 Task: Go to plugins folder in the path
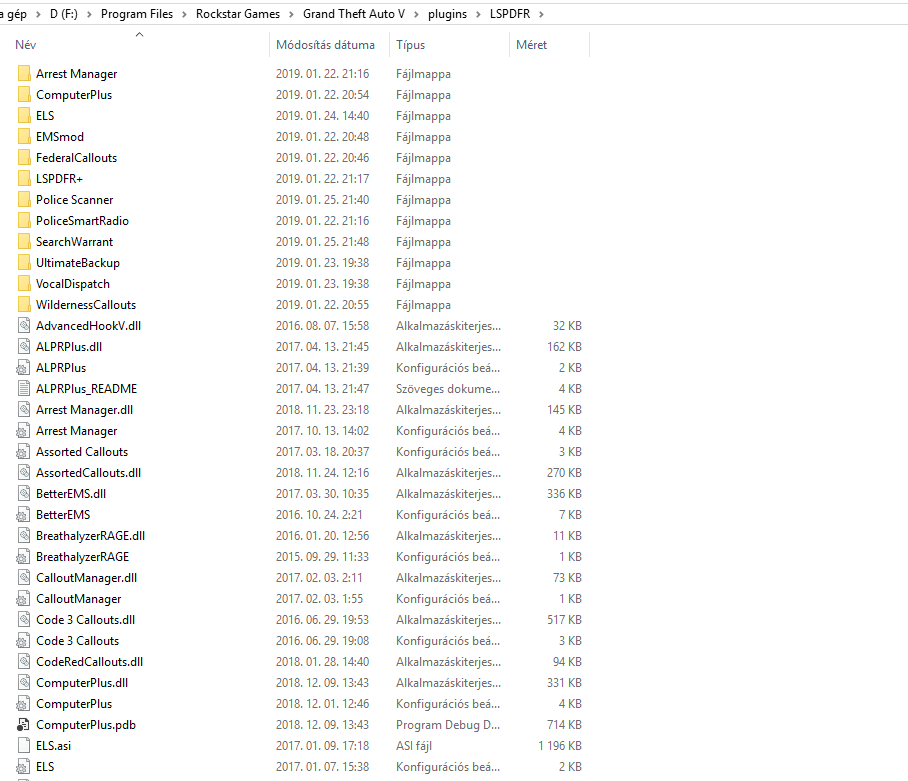point(447,14)
